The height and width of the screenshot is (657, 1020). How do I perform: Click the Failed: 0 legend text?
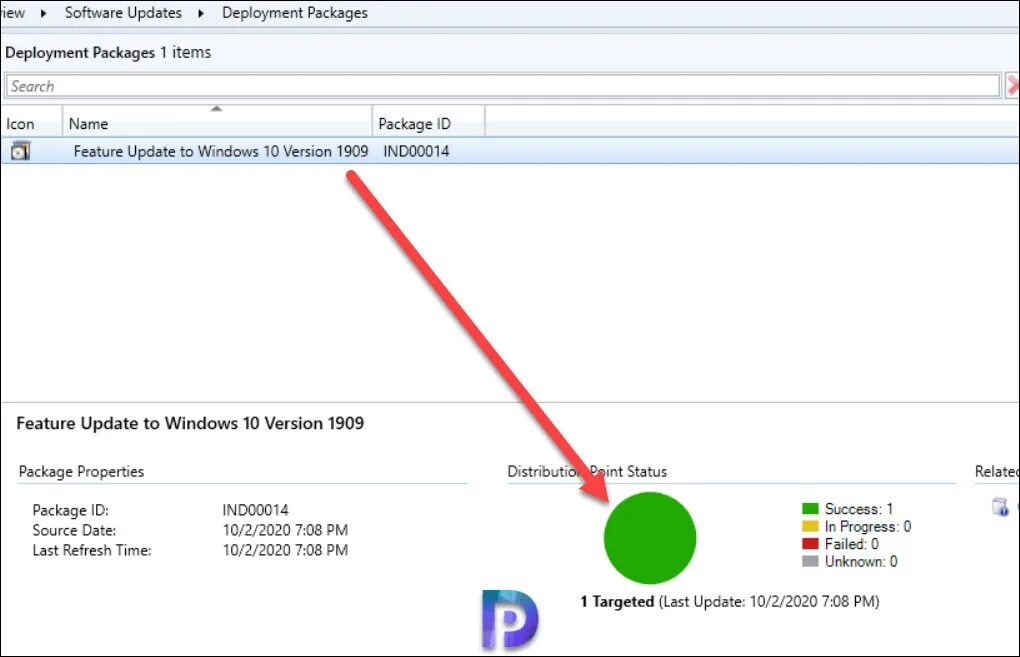(x=852, y=544)
